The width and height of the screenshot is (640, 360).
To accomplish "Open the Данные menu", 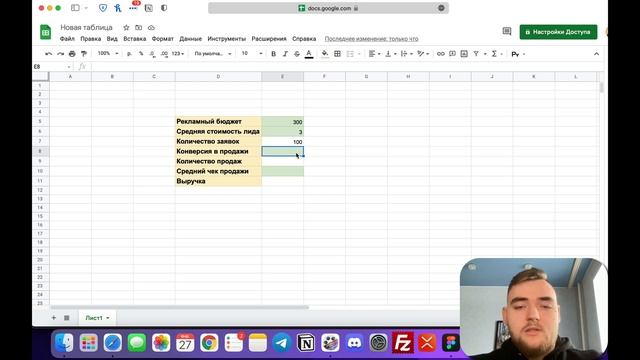I will click(191, 39).
